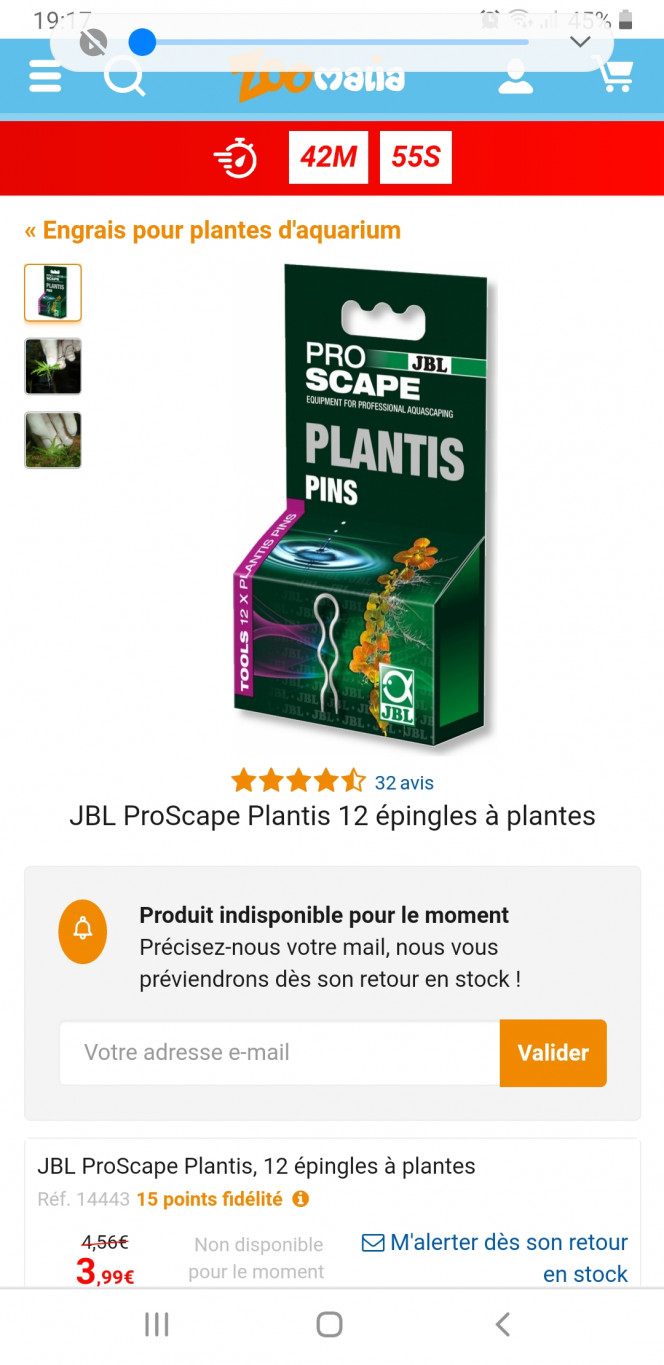Tap the fidelity points info icon
The width and height of the screenshot is (664, 1365).
coord(300,1198)
